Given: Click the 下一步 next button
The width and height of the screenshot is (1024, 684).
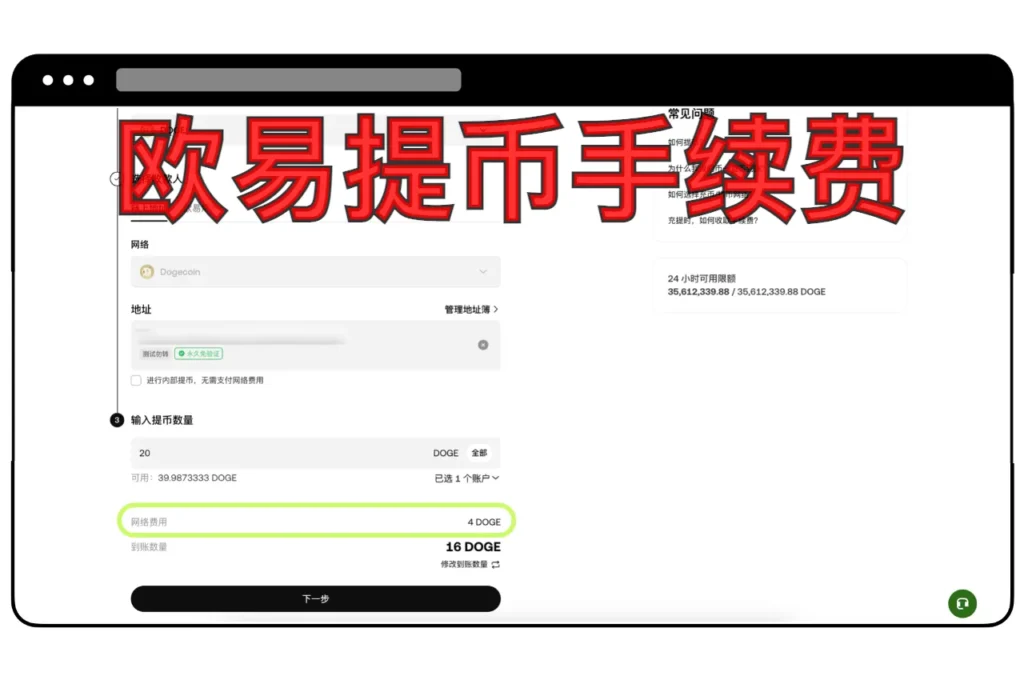Looking at the screenshot, I should pos(315,598).
